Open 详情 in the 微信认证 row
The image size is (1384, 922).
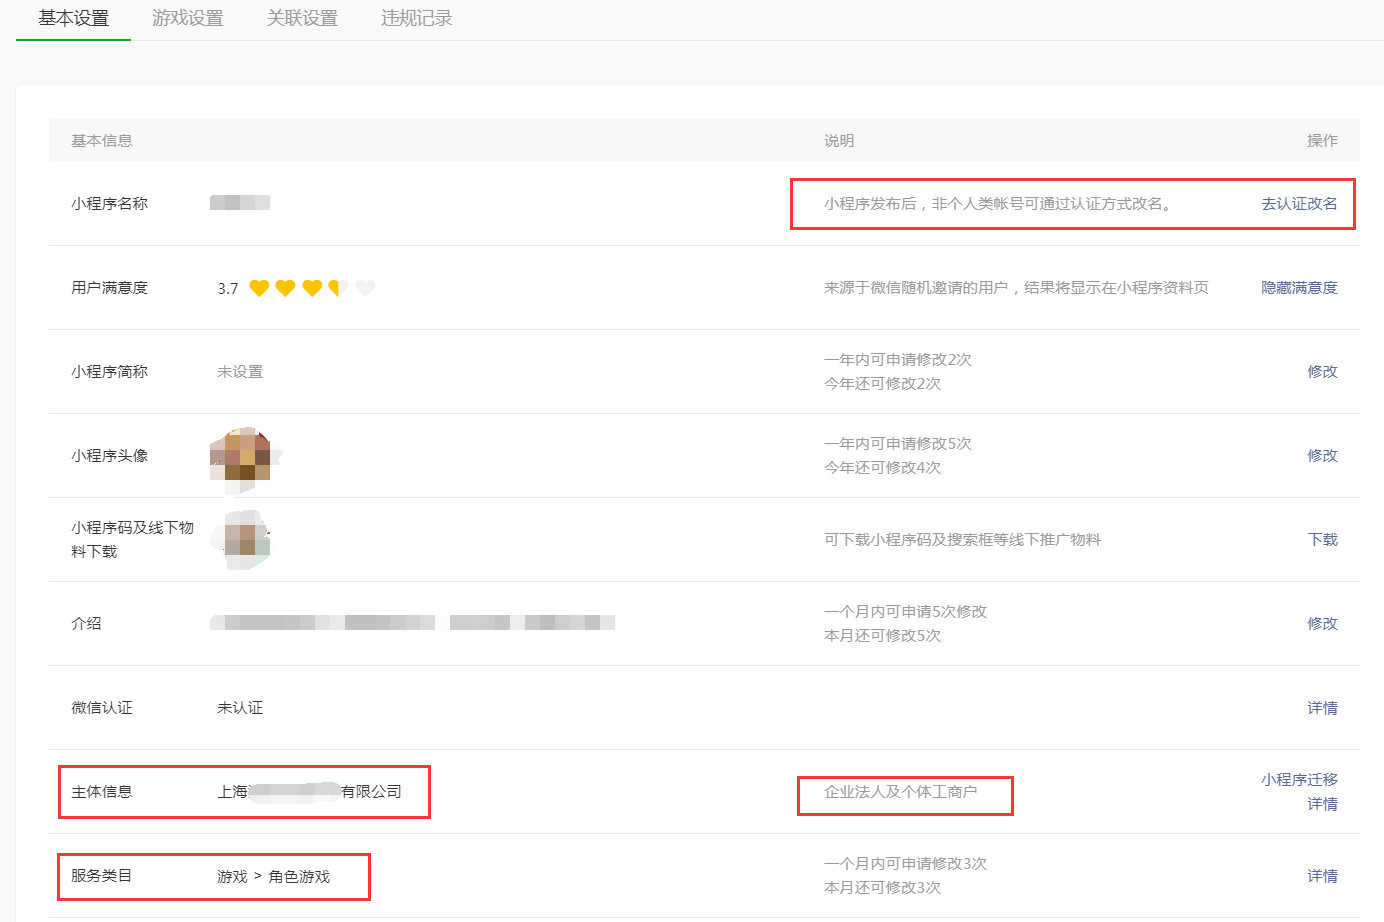(1322, 707)
